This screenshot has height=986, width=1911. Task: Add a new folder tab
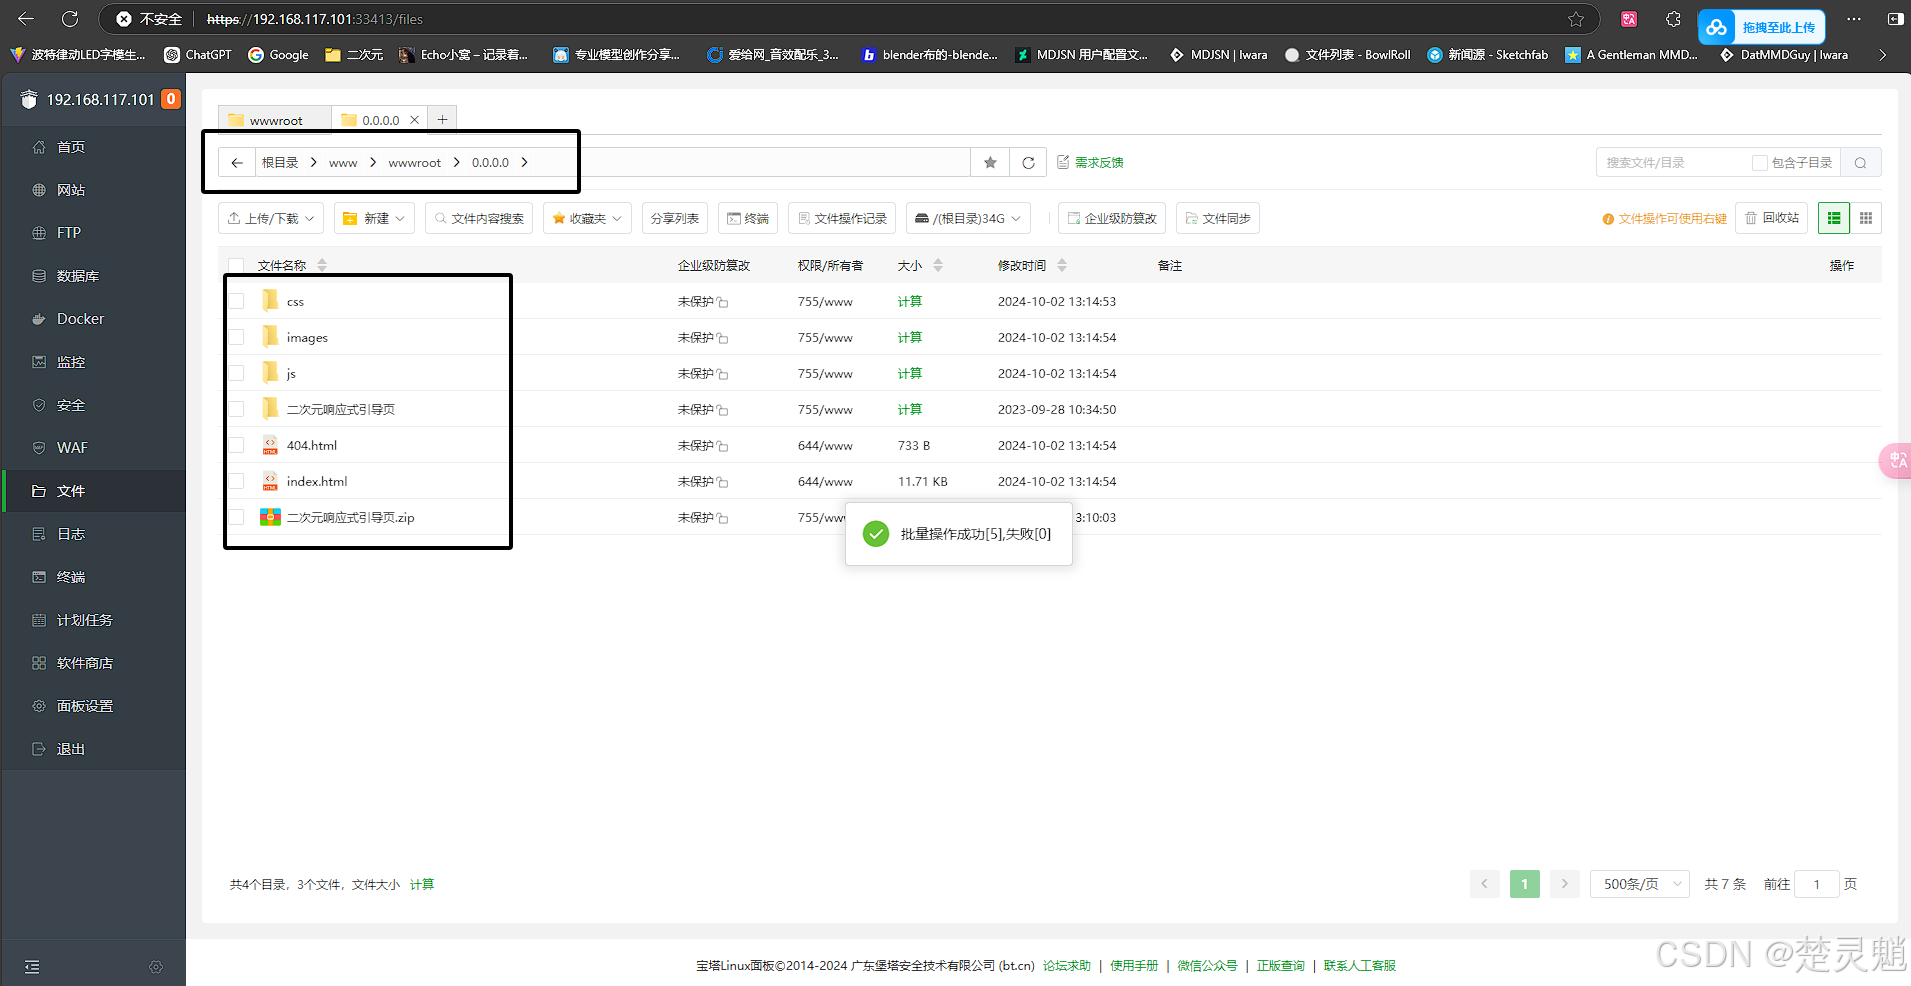click(x=442, y=119)
